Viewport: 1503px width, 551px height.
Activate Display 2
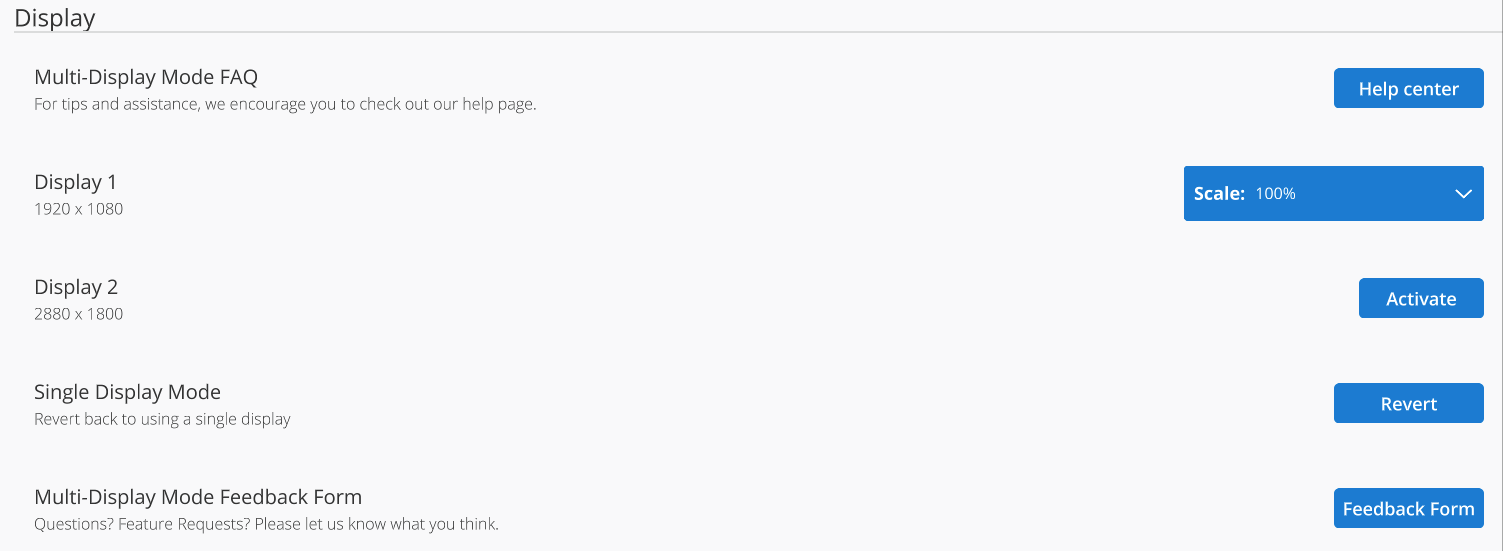coord(1420,299)
